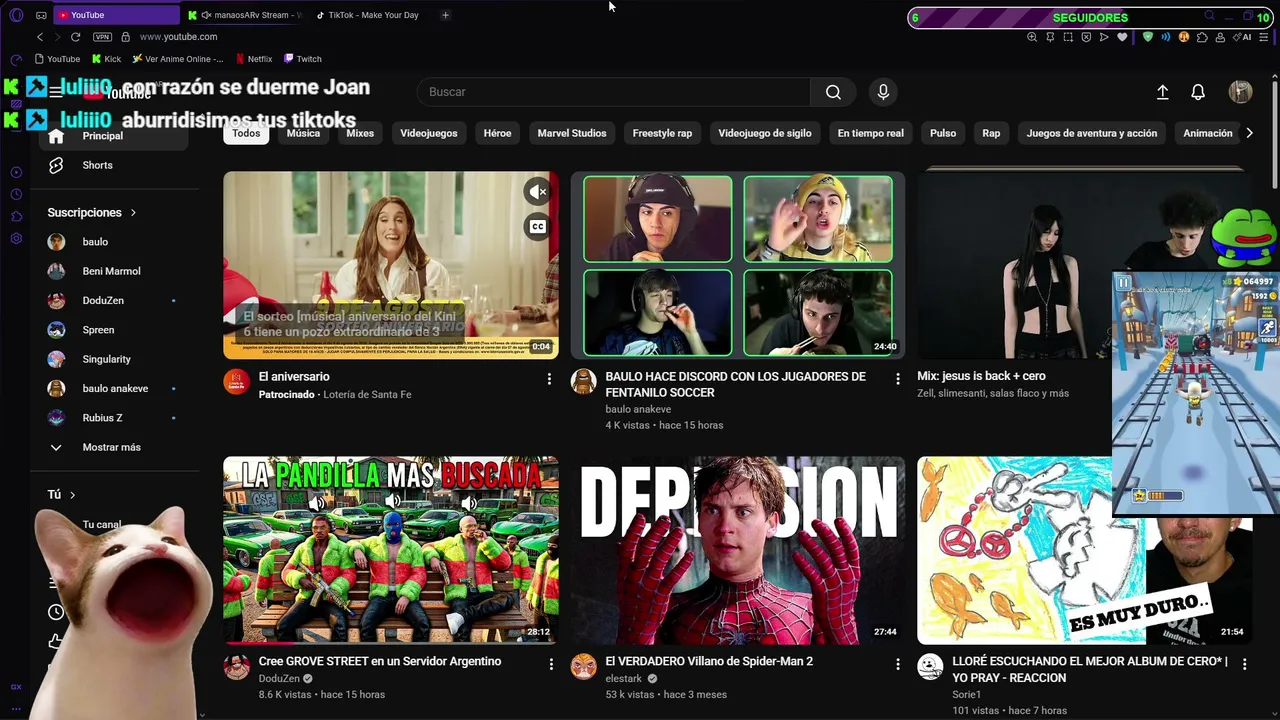The image size is (1280, 720).
Task: Reload the YouTube page
Action: (x=75, y=37)
